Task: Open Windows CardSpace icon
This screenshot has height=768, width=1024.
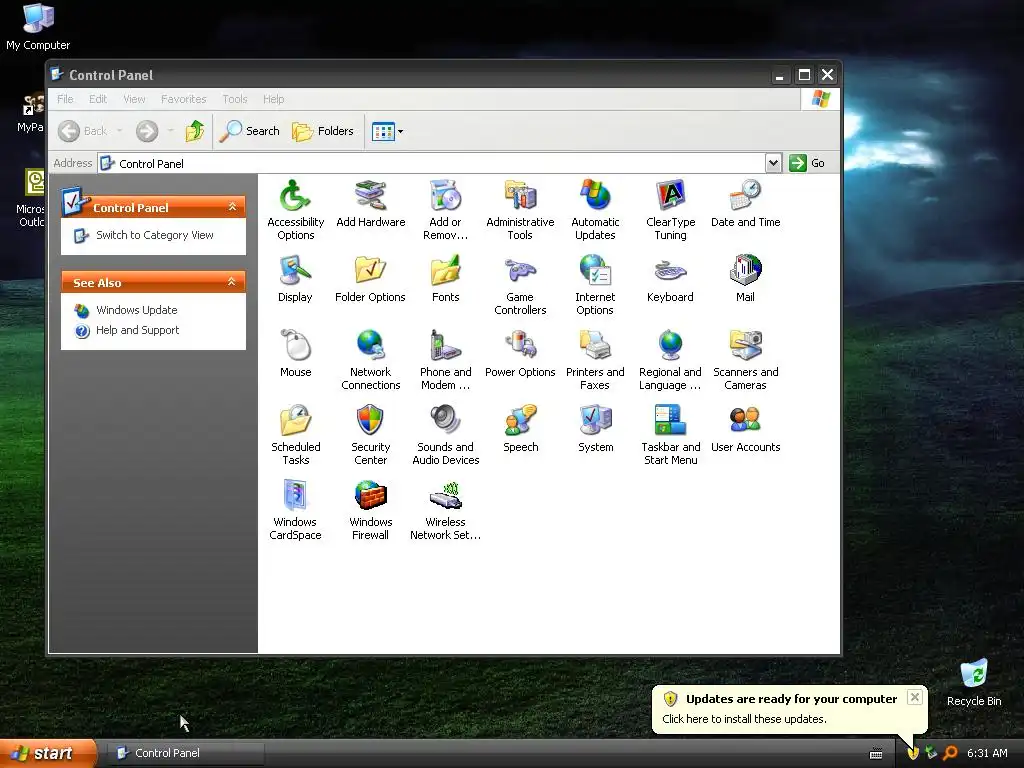Action: (295, 509)
